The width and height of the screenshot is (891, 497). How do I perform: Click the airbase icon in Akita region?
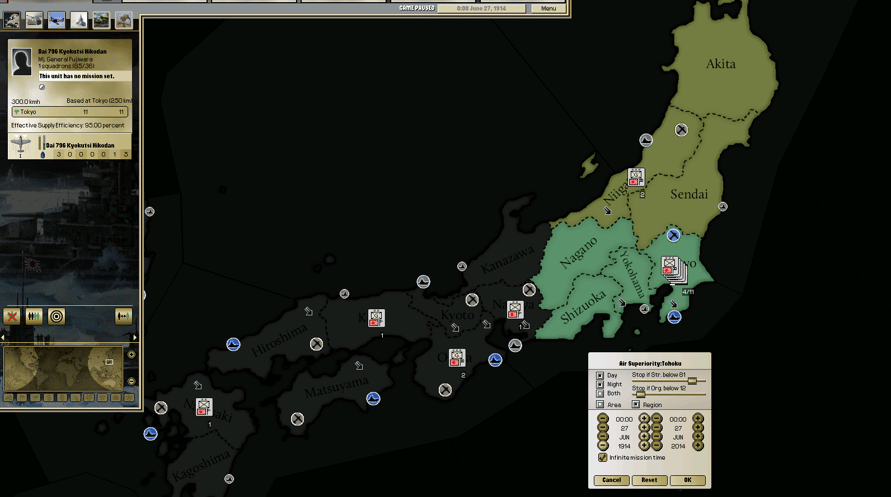(x=681, y=130)
